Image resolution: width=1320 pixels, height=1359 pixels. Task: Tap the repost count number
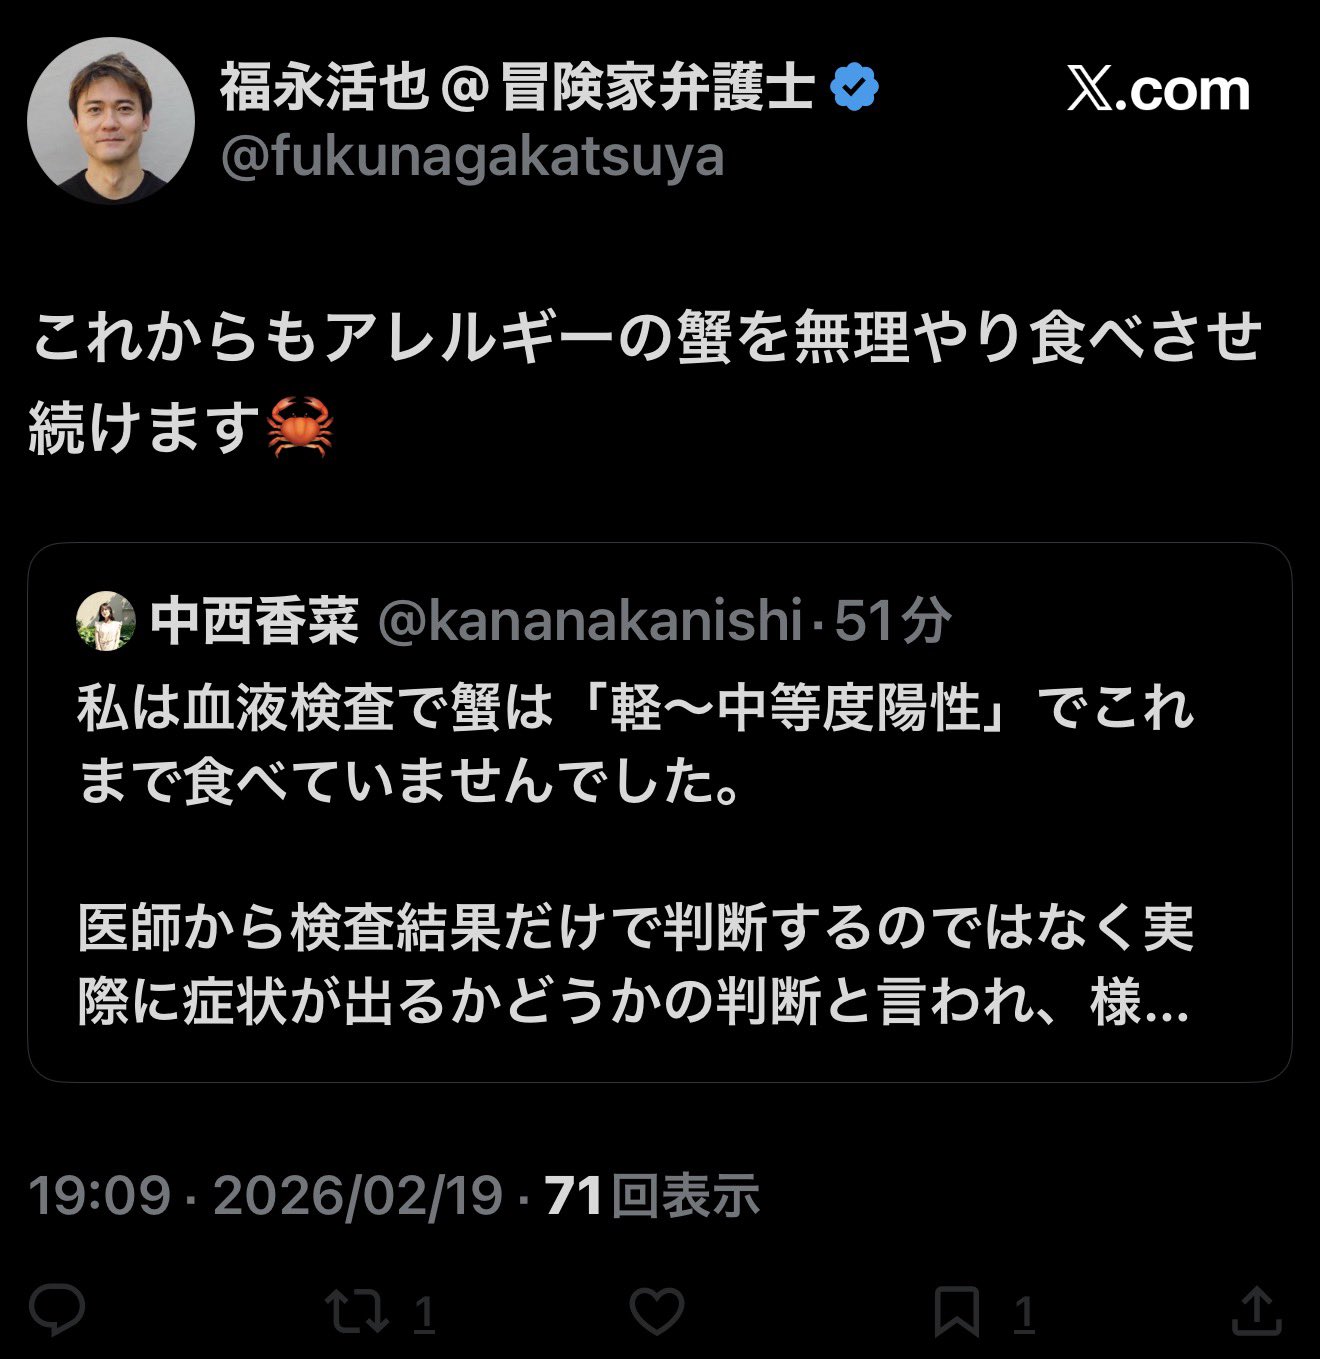[424, 1313]
